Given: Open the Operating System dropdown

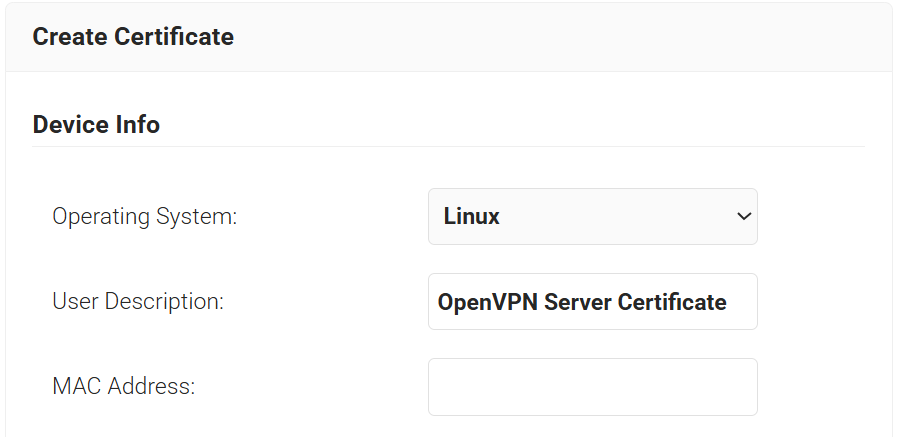Looking at the screenshot, I should tap(592, 216).
